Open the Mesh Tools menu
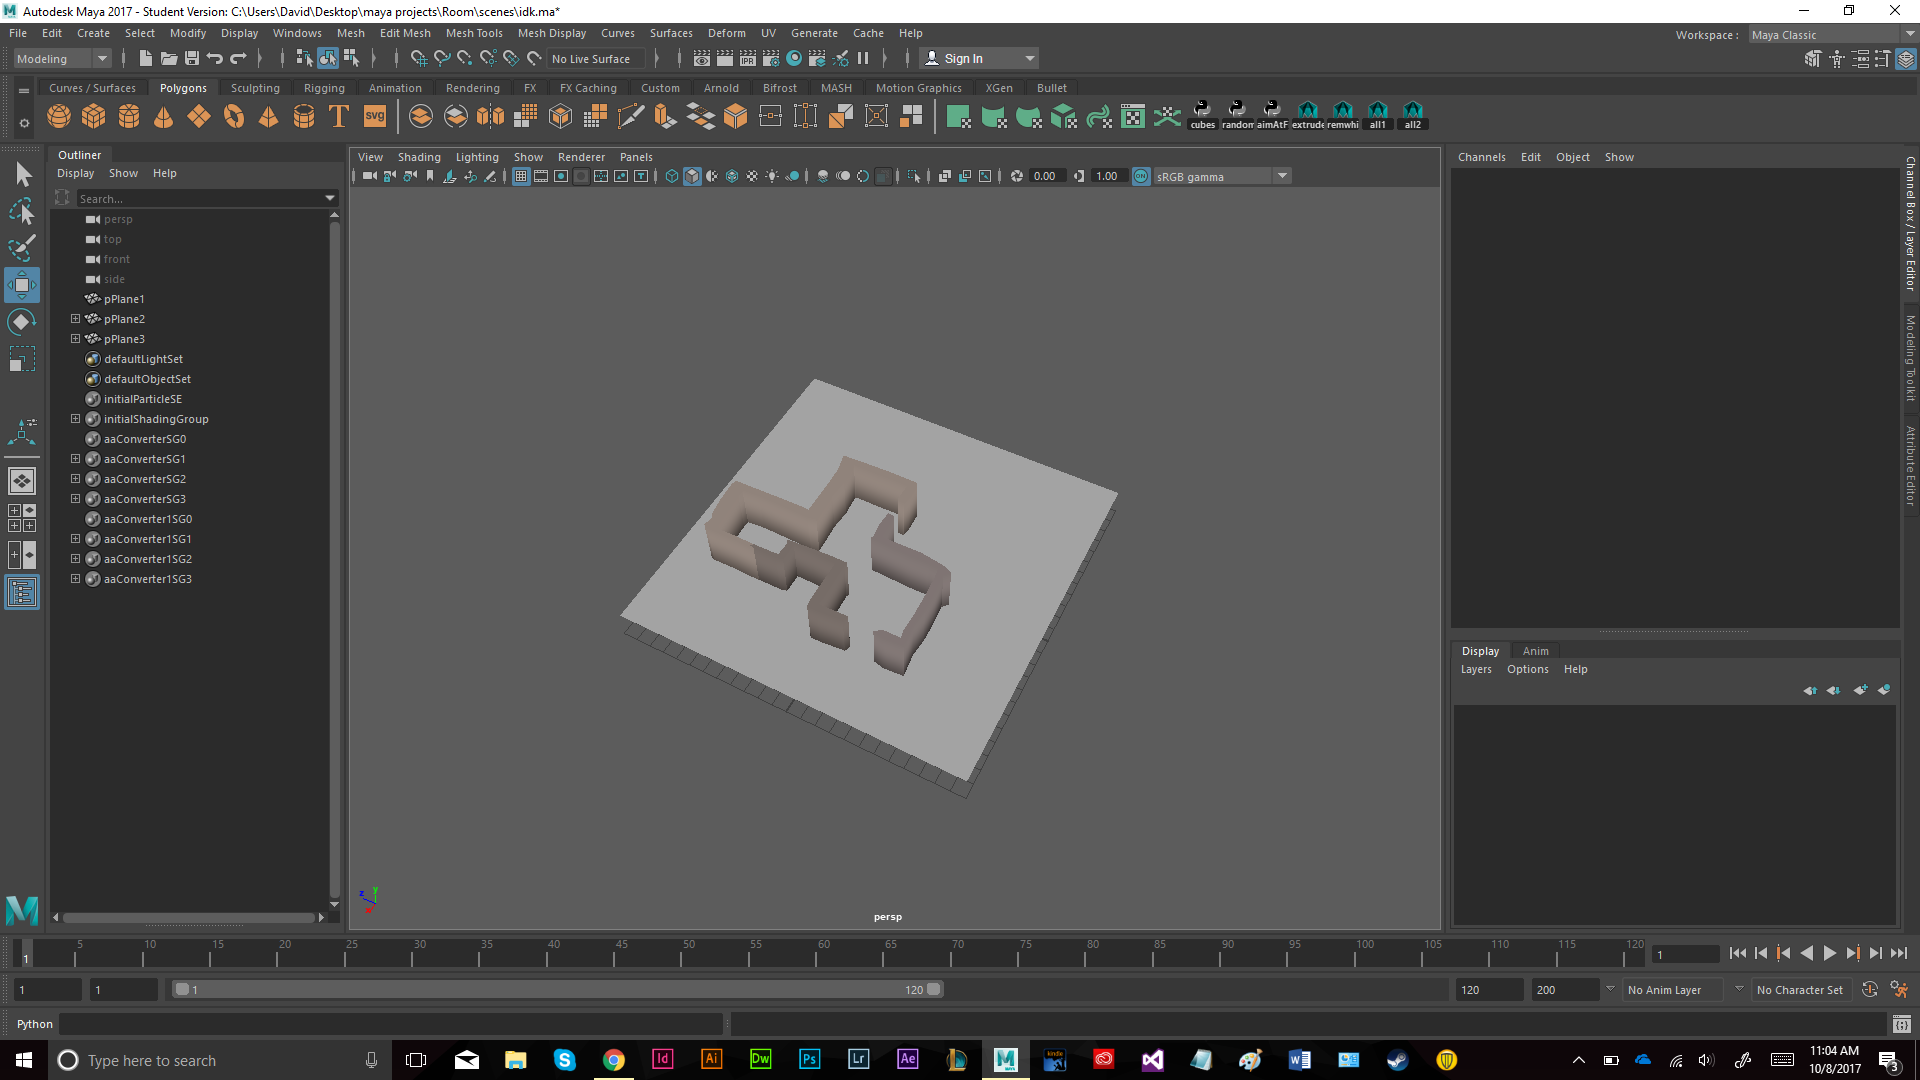The width and height of the screenshot is (1920, 1080). pos(473,33)
